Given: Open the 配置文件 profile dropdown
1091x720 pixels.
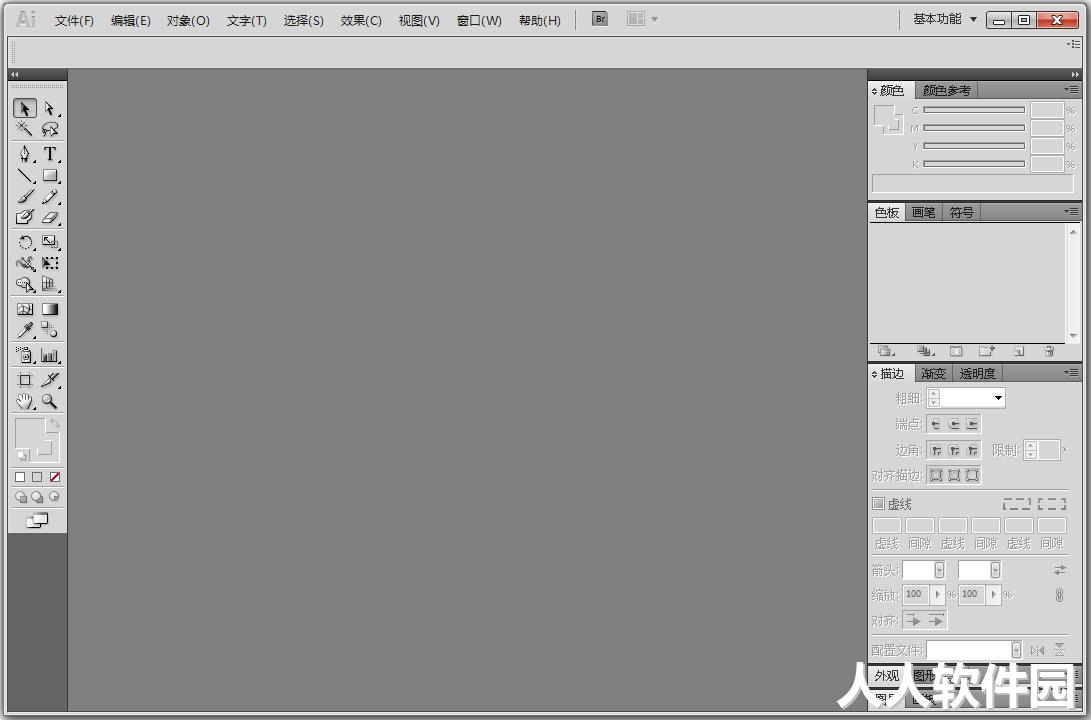Looking at the screenshot, I should 1017,650.
